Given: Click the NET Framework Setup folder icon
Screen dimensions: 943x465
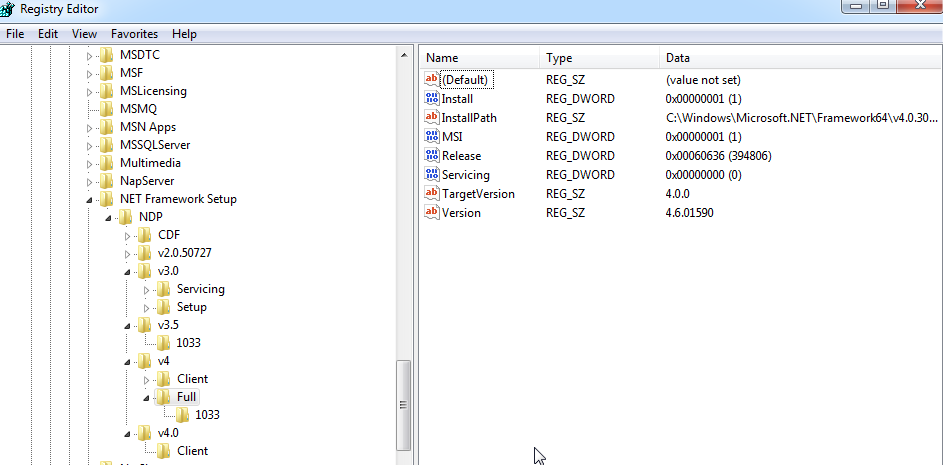Looking at the screenshot, I should click(106, 199).
